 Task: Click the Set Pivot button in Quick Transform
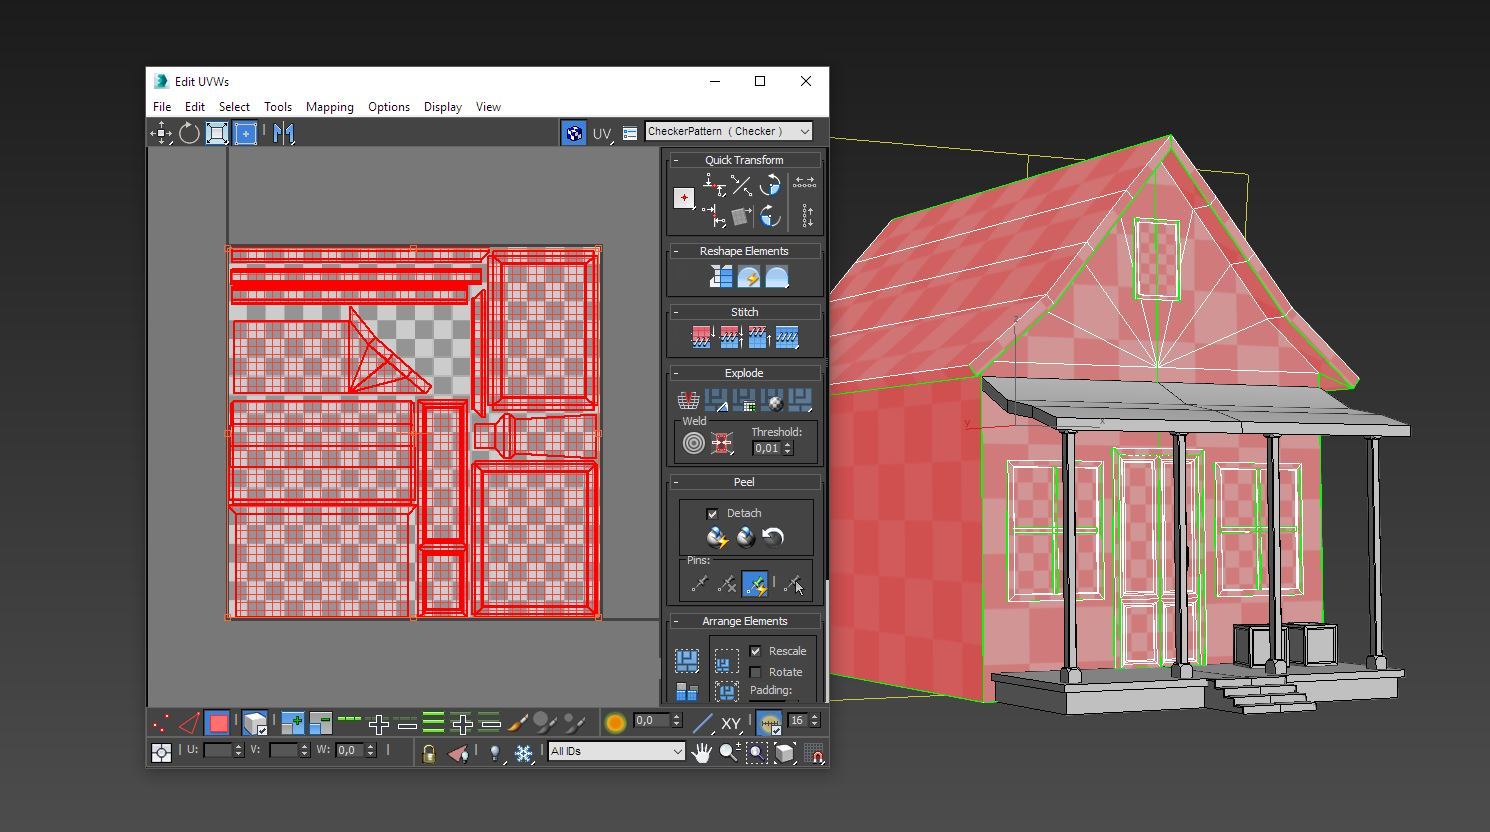pos(684,198)
